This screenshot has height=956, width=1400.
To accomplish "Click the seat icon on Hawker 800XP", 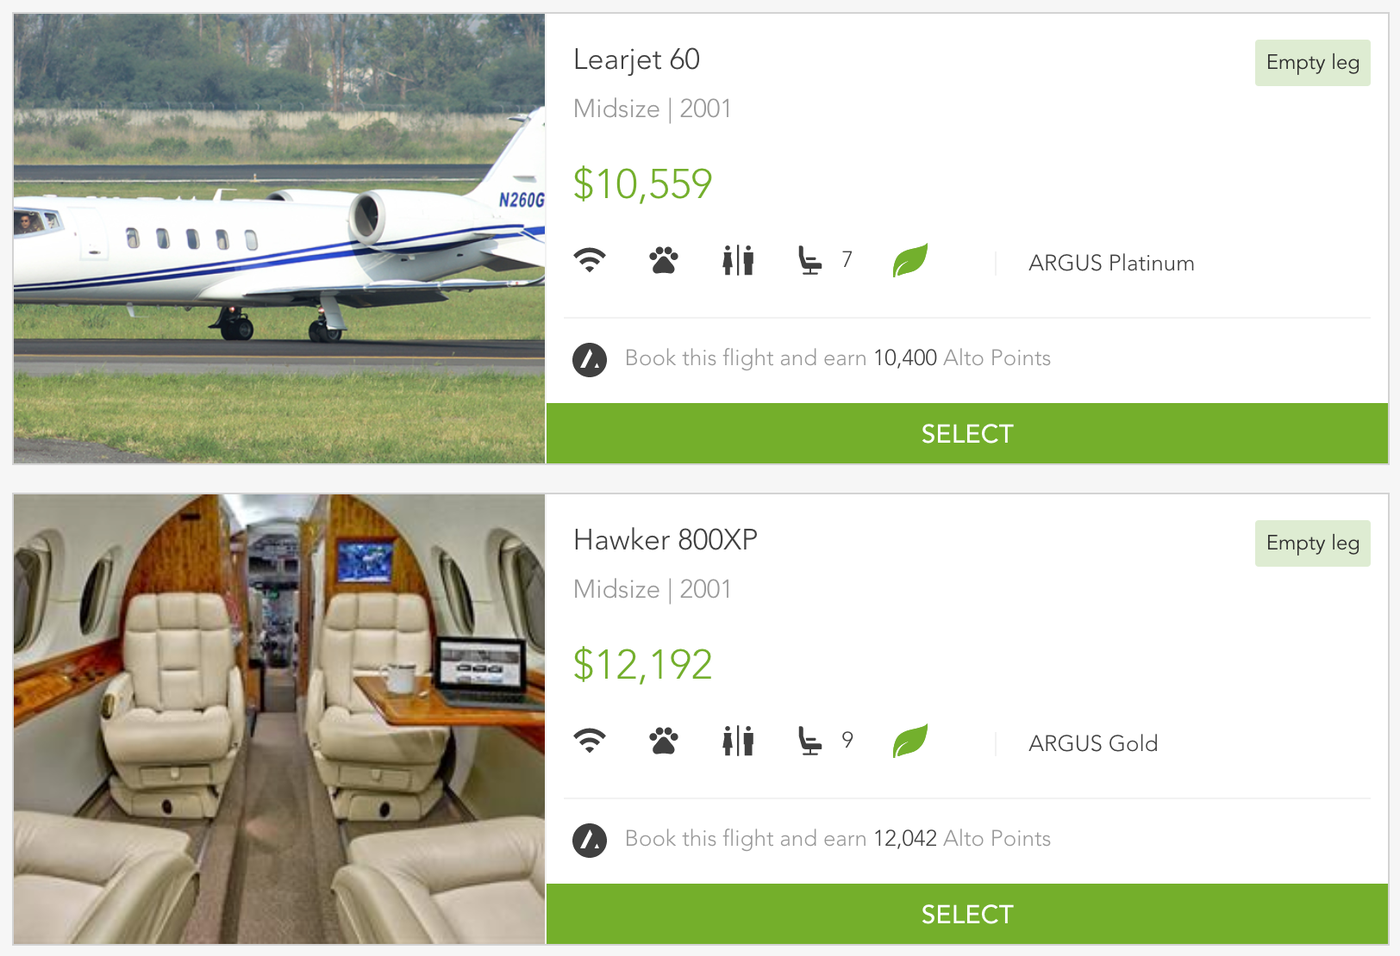I will 810,741.
